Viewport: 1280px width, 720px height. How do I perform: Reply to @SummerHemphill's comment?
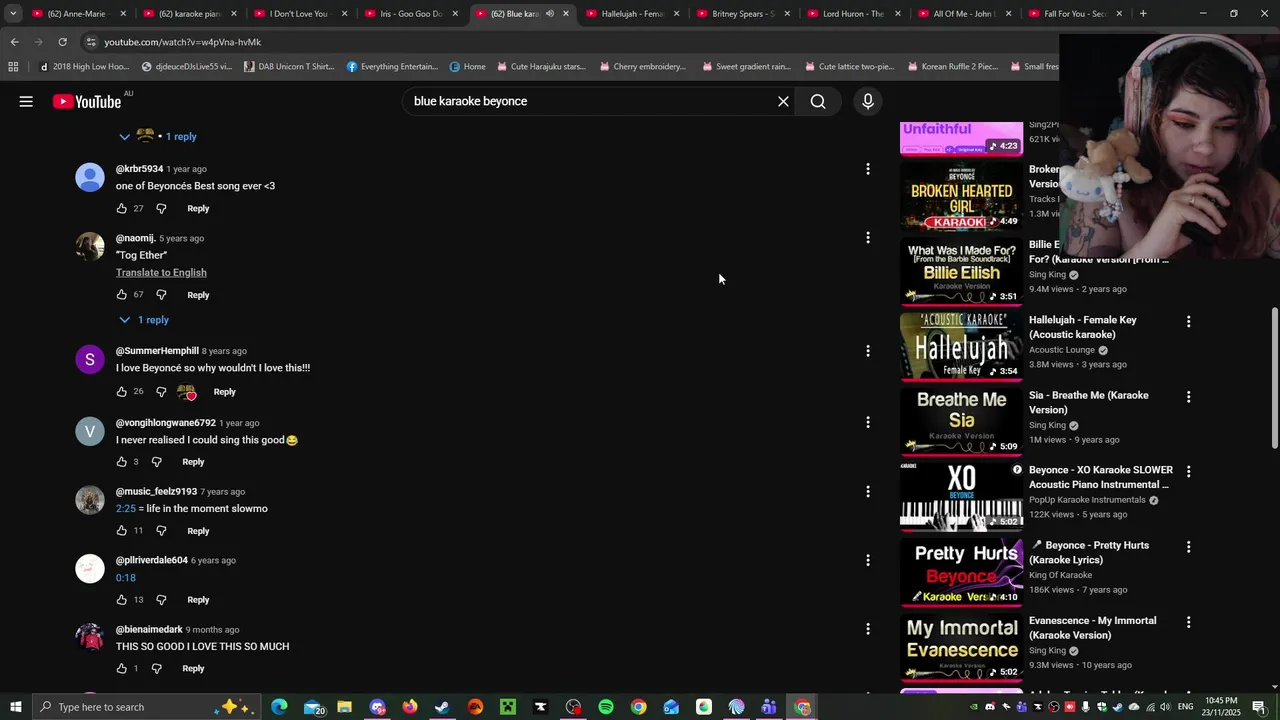(x=224, y=391)
